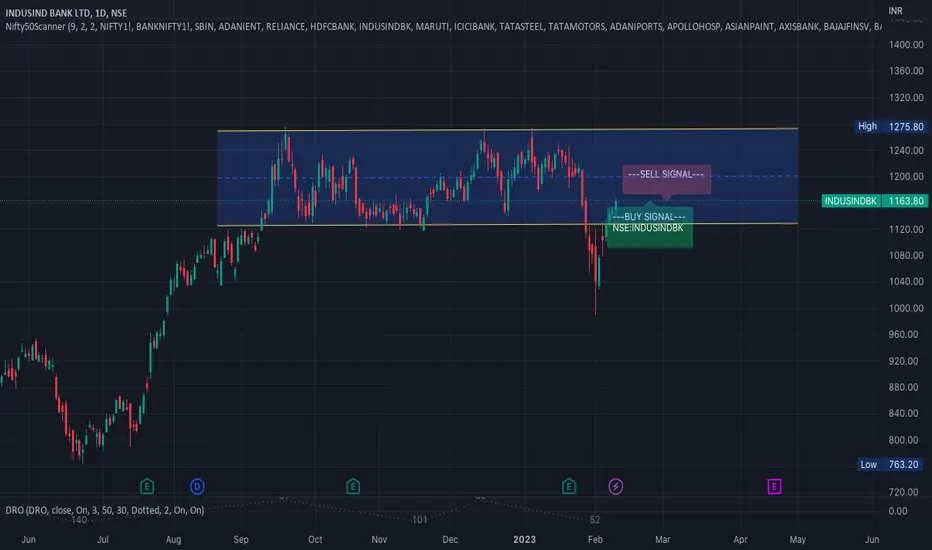Click the Apr time axis label
Viewport: 932px width, 550px height.
(740, 539)
